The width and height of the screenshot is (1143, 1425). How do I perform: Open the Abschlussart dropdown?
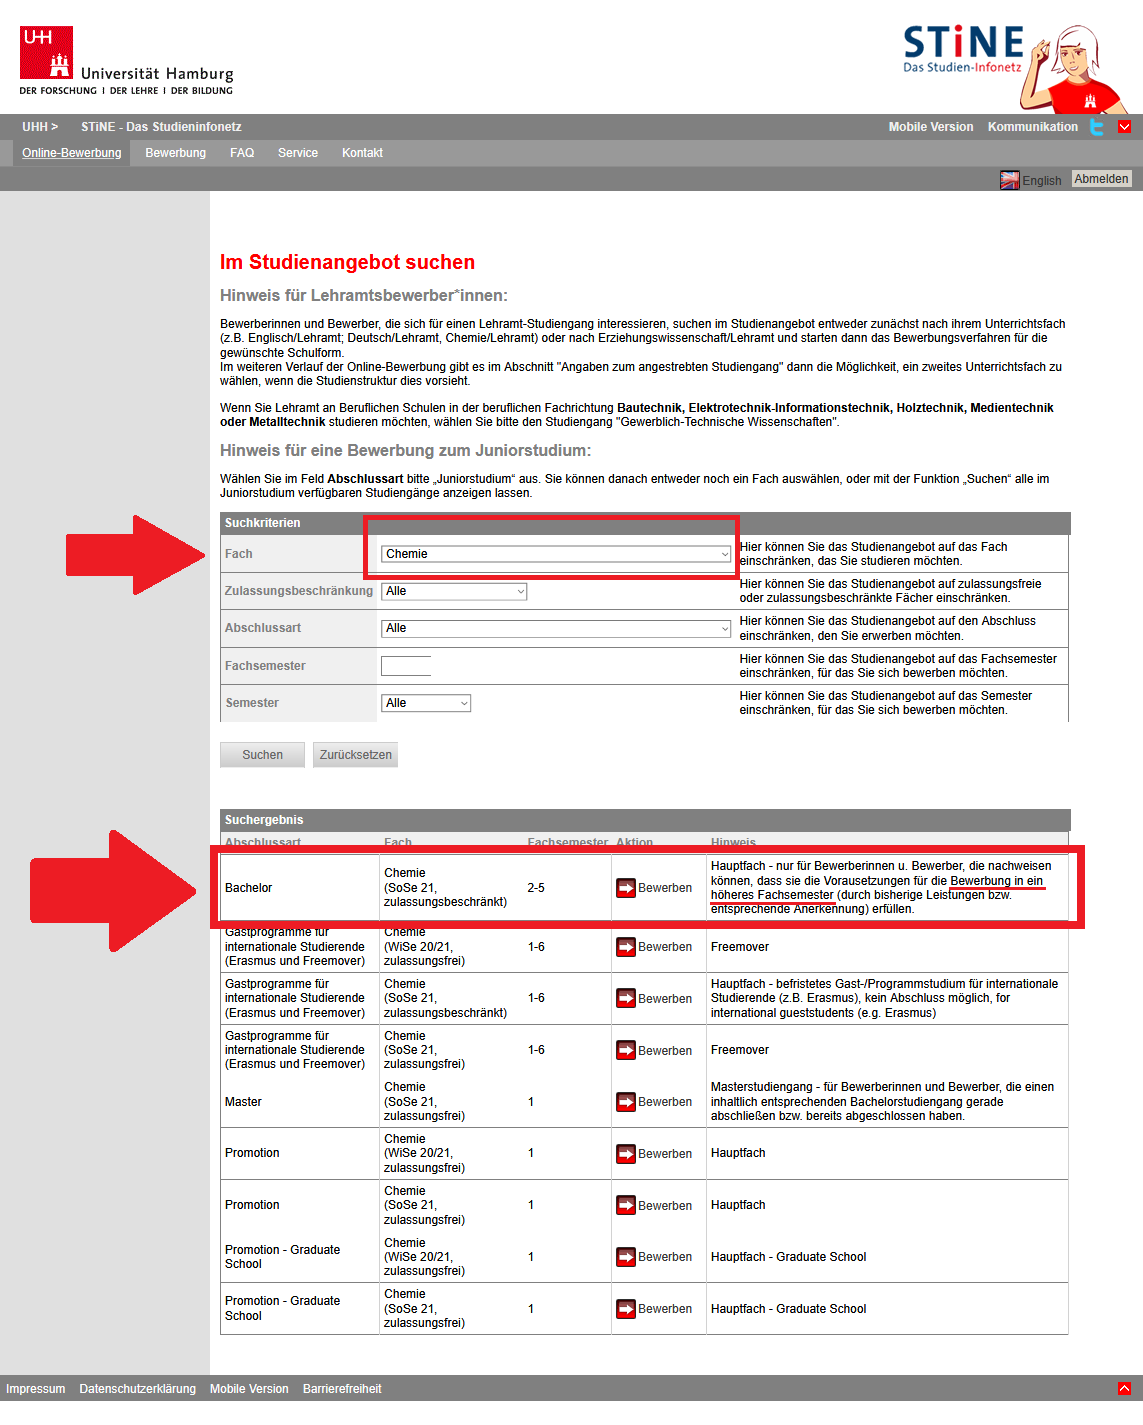tap(556, 628)
